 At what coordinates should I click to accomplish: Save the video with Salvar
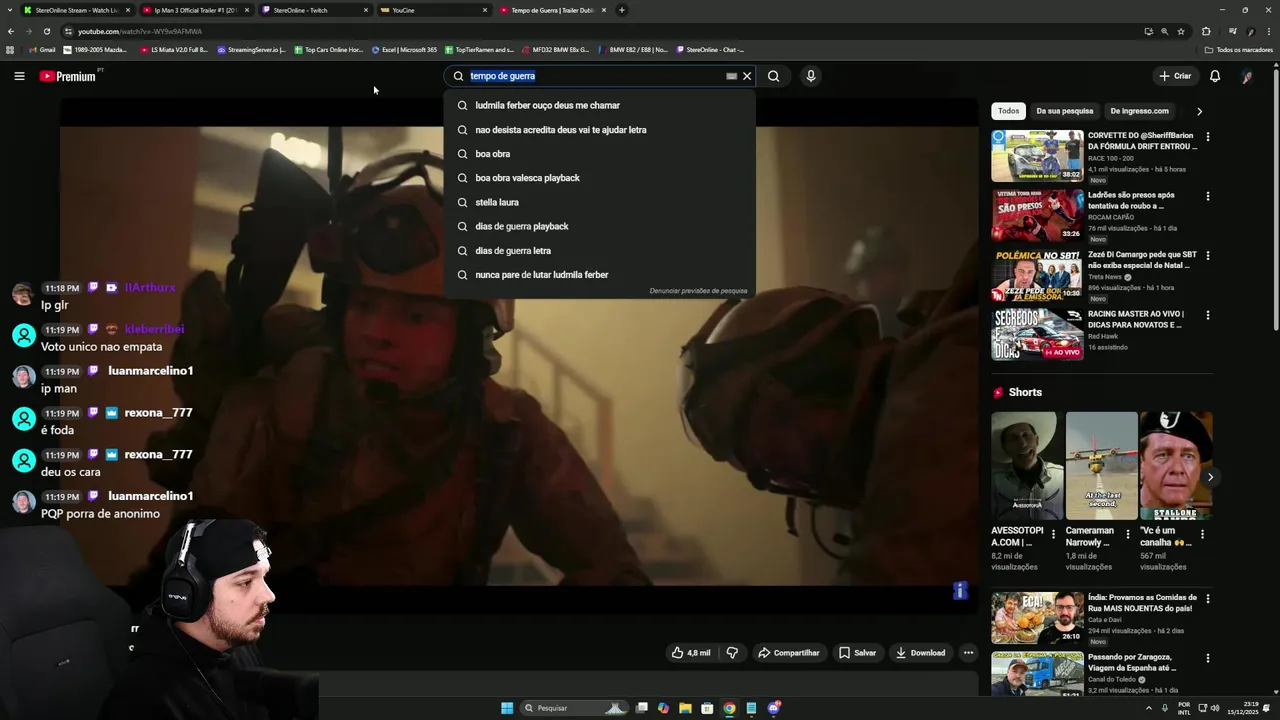tap(857, 653)
